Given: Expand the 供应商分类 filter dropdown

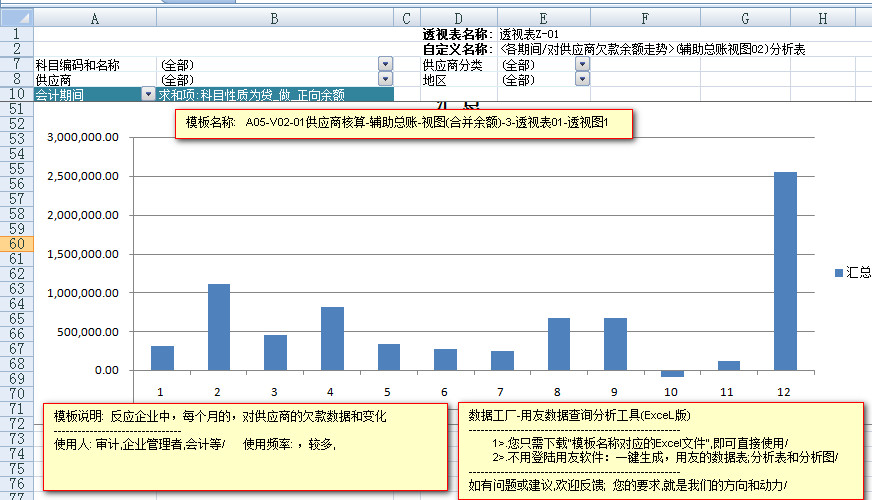Looking at the screenshot, I should (582, 65).
